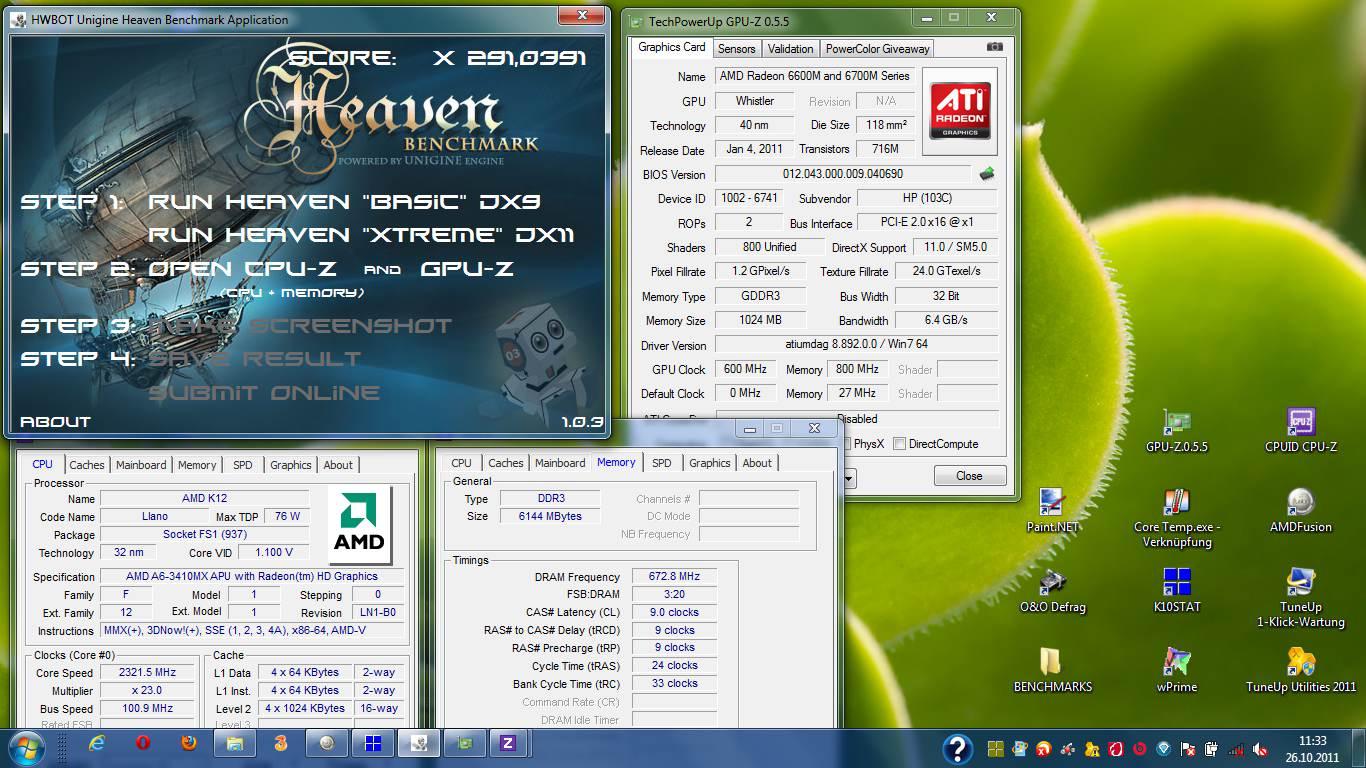The image size is (1366, 768).
Task: Click the Memory Size value 6144 MBytes
Action: (550, 516)
